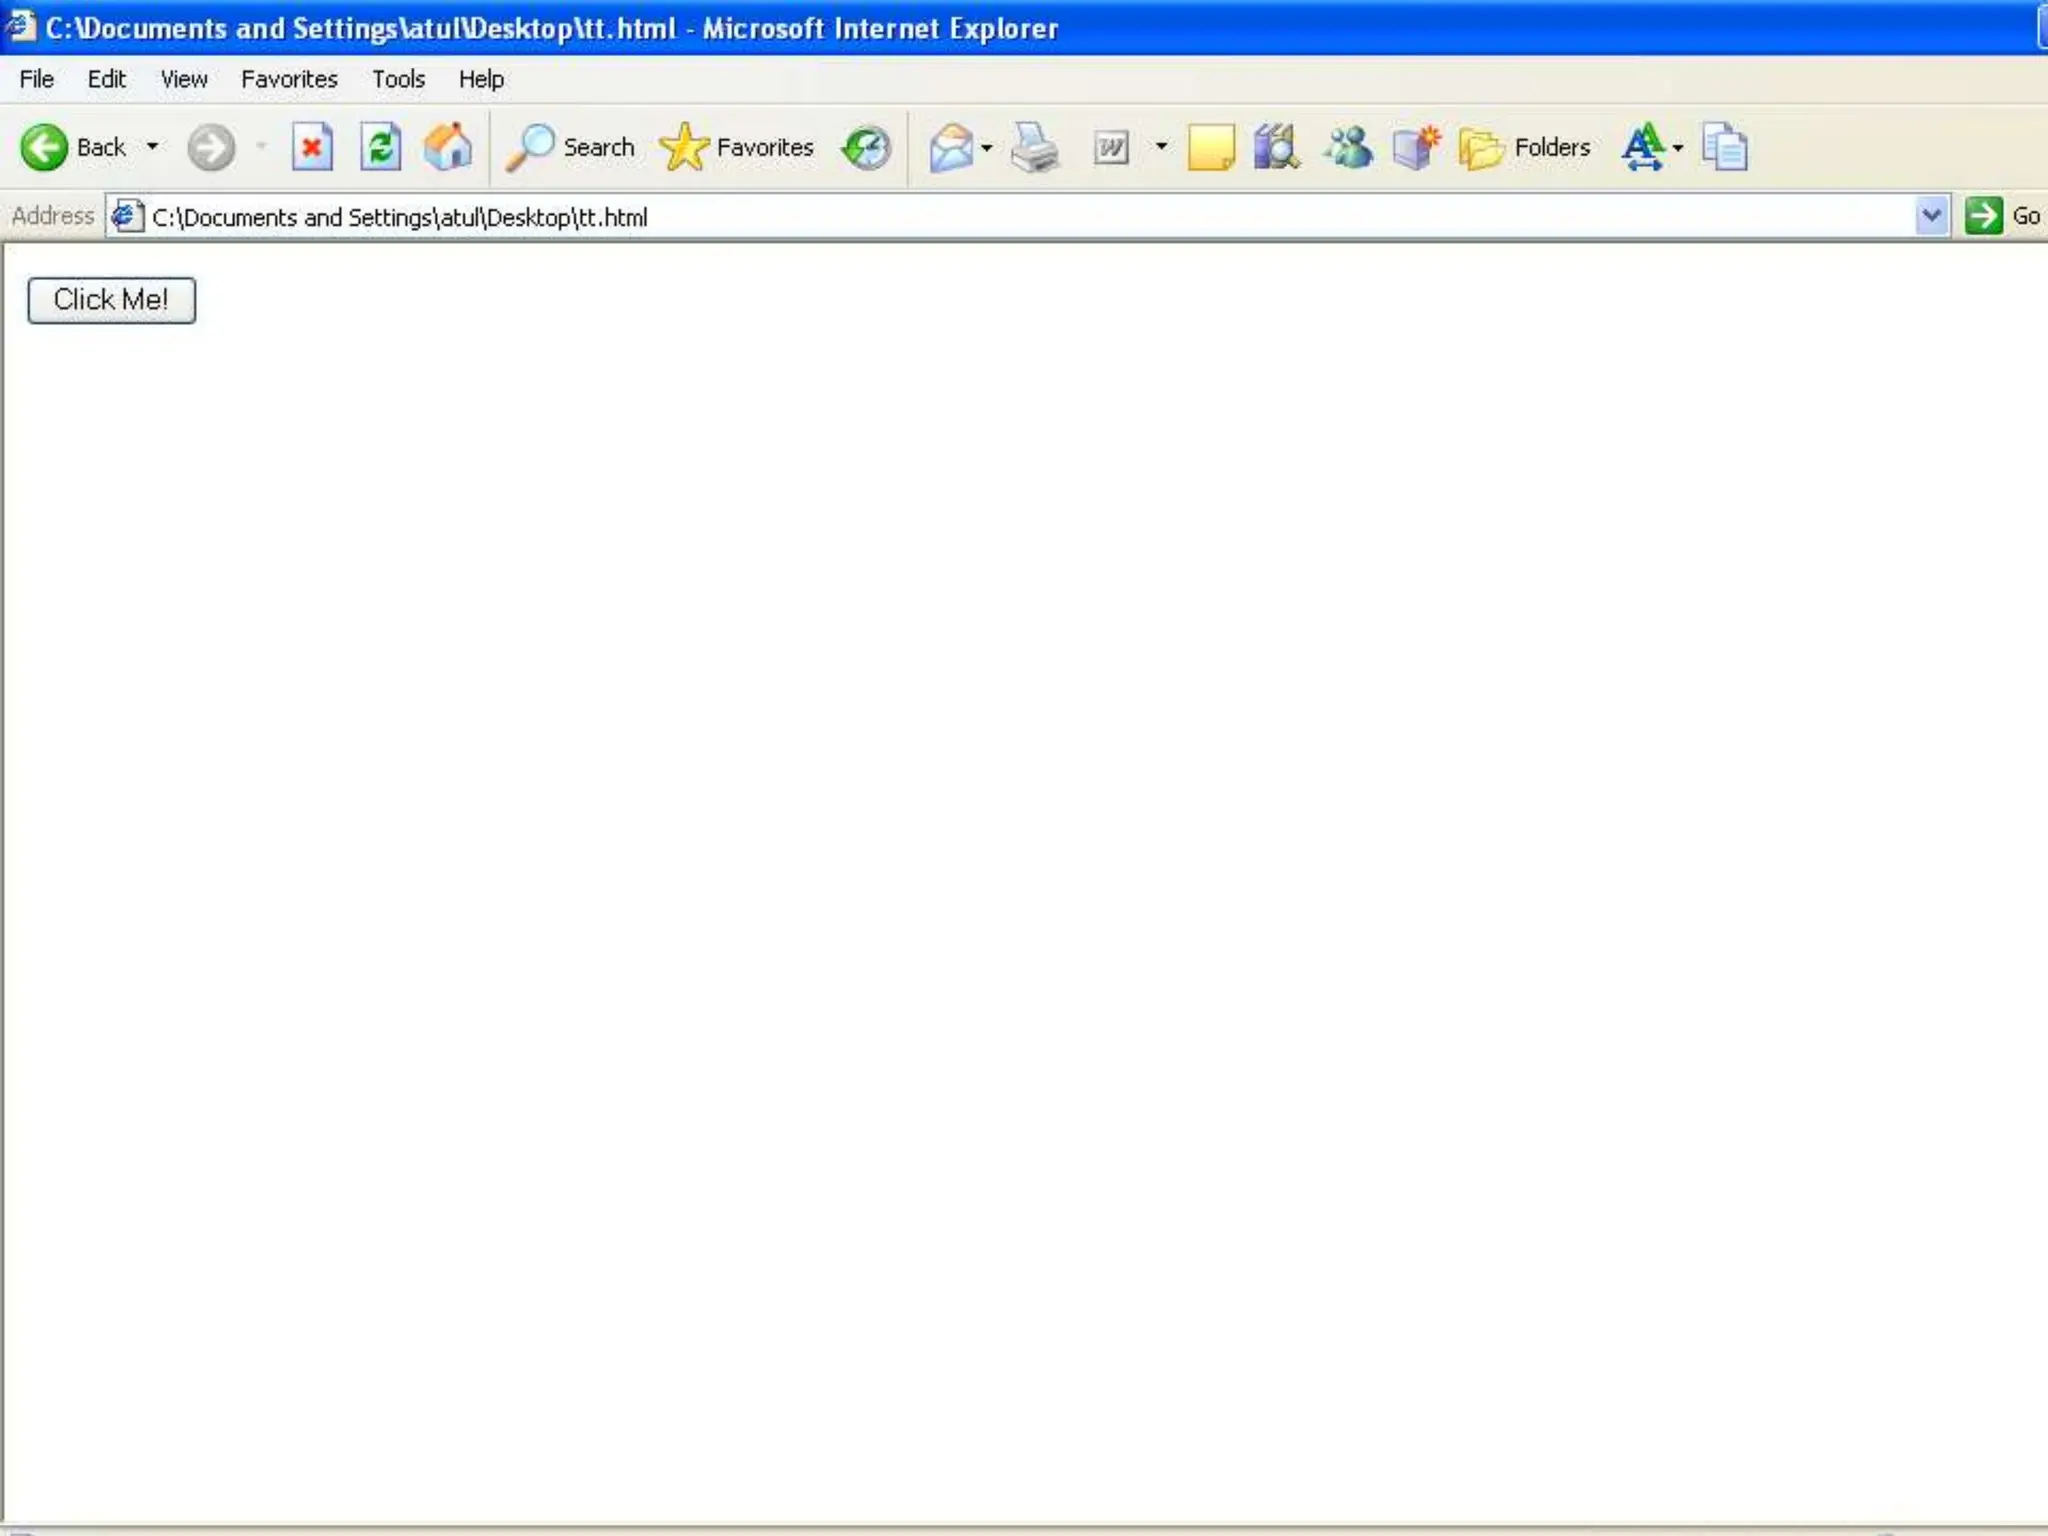
Task: Open the Mail toolbar icon
Action: click(950, 148)
